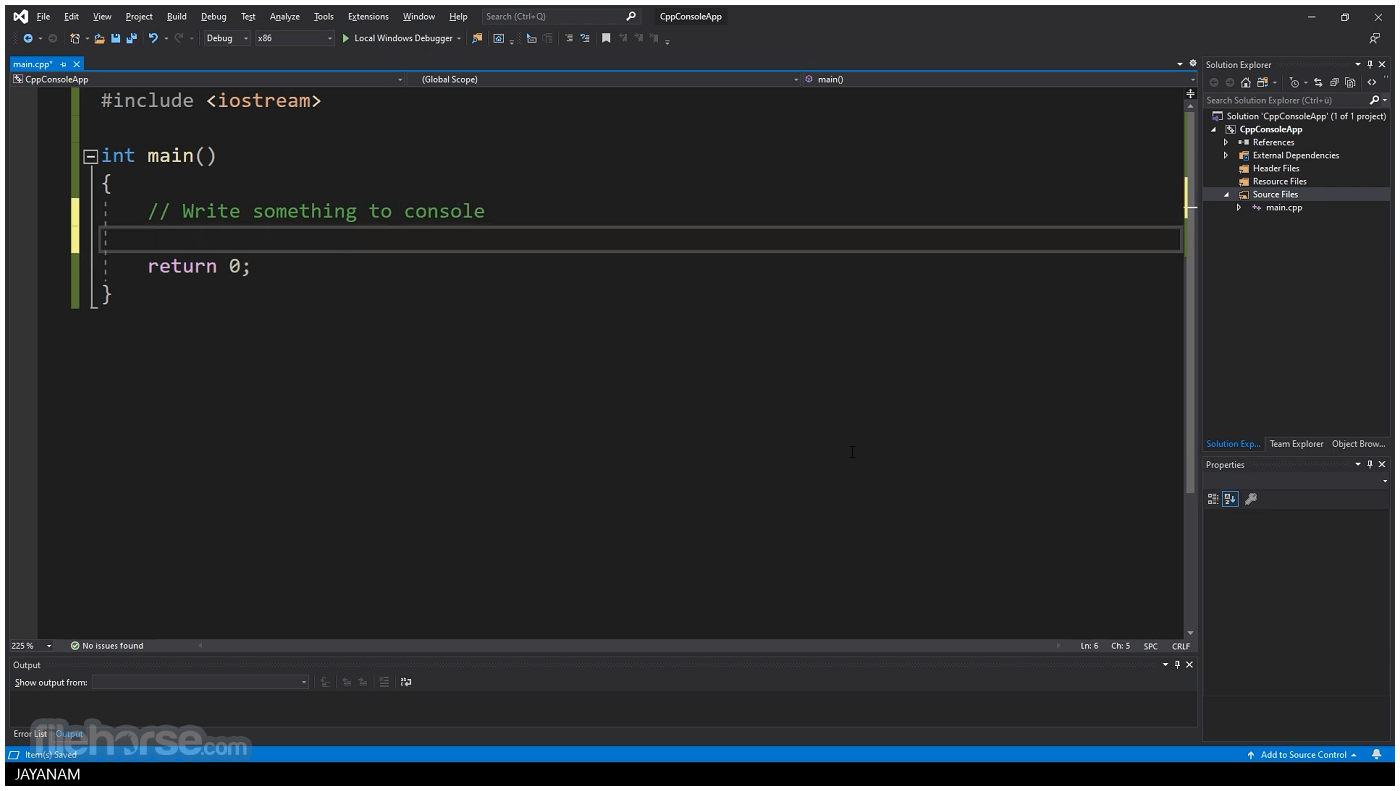1400x791 pixels.
Task: Click the Toggle Bookmark flag icon
Action: coord(606,38)
